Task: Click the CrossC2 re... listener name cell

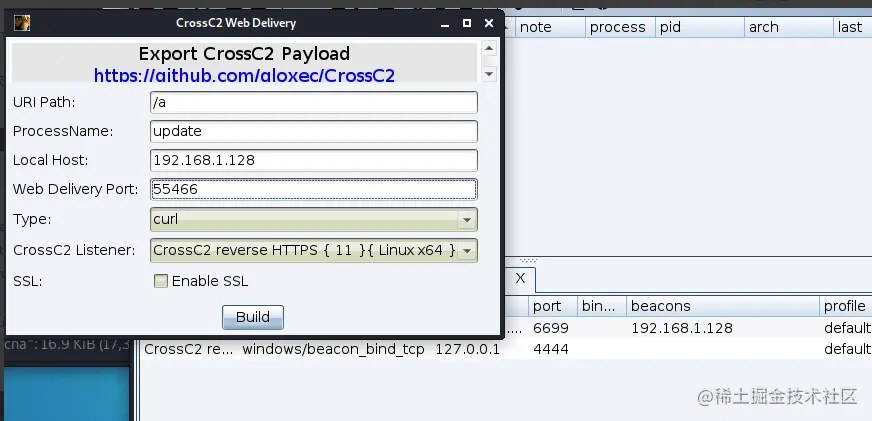Action: coord(189,349)
